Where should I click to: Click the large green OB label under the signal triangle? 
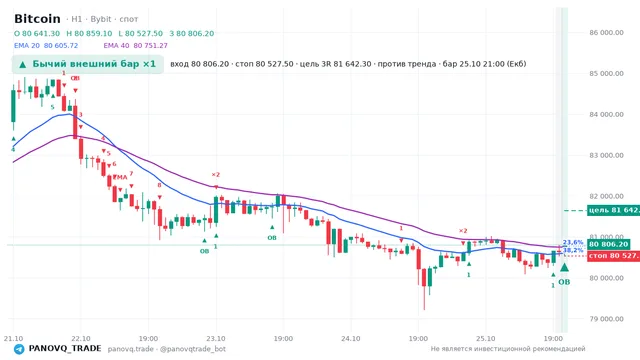coord(564,282)
